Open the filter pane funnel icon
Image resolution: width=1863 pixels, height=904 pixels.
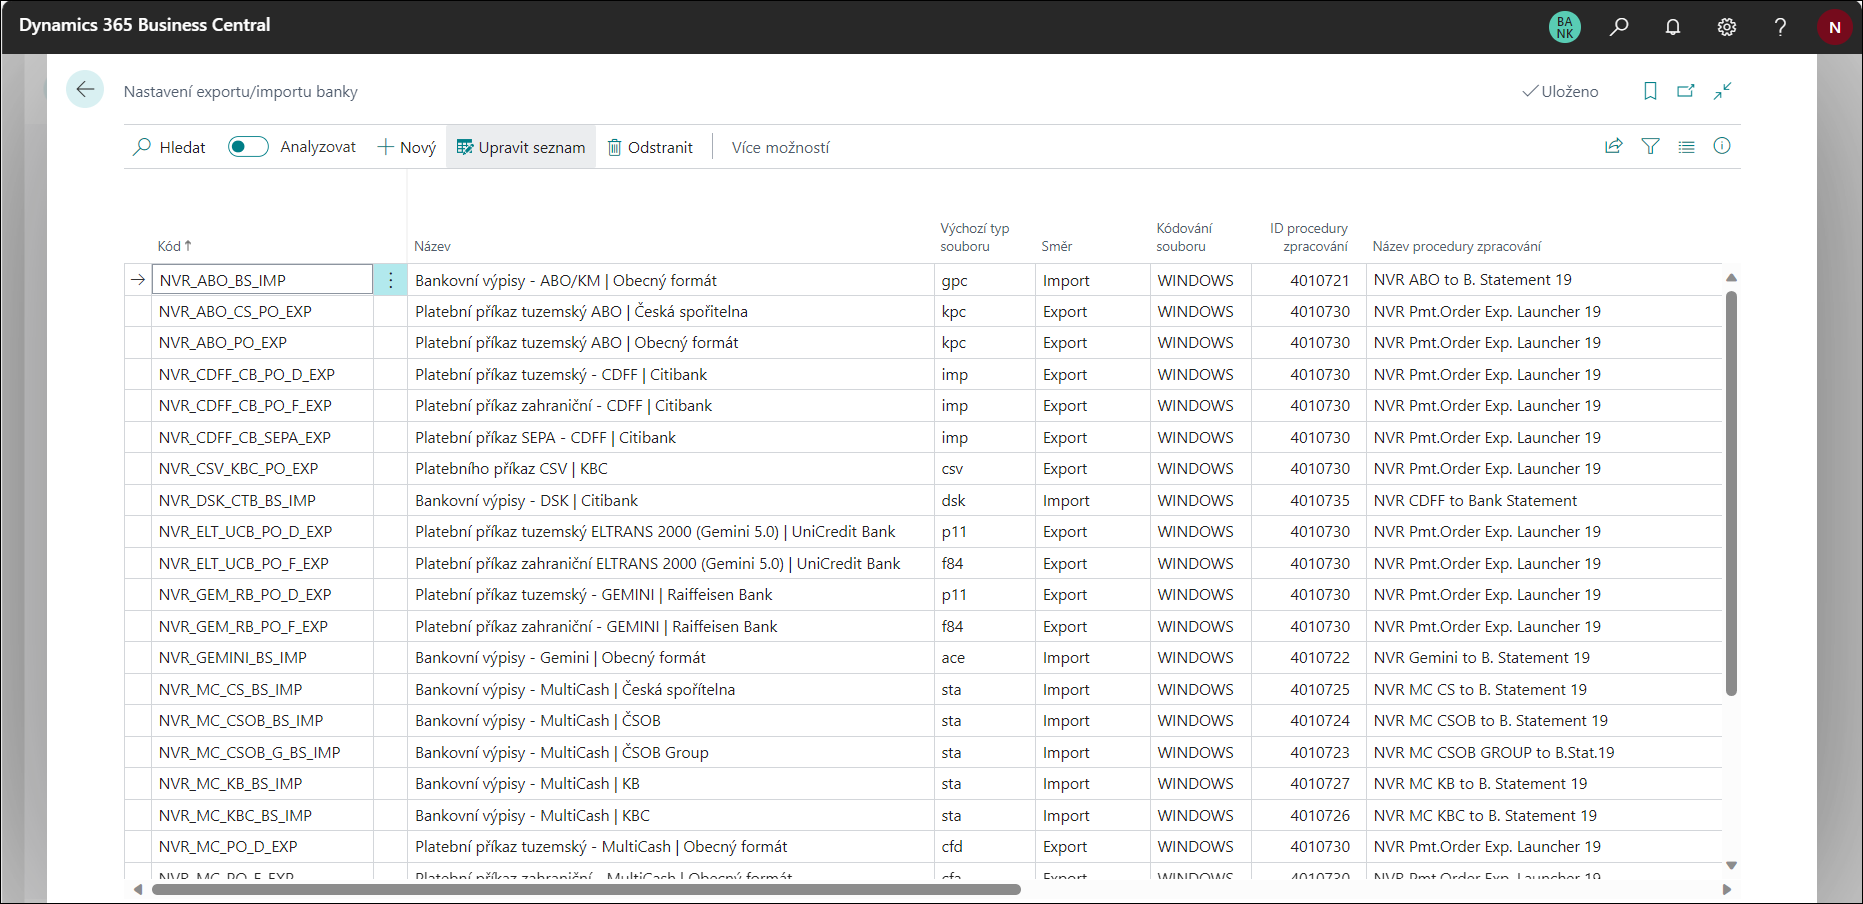pyautogui.click(x=1651, y=146)
